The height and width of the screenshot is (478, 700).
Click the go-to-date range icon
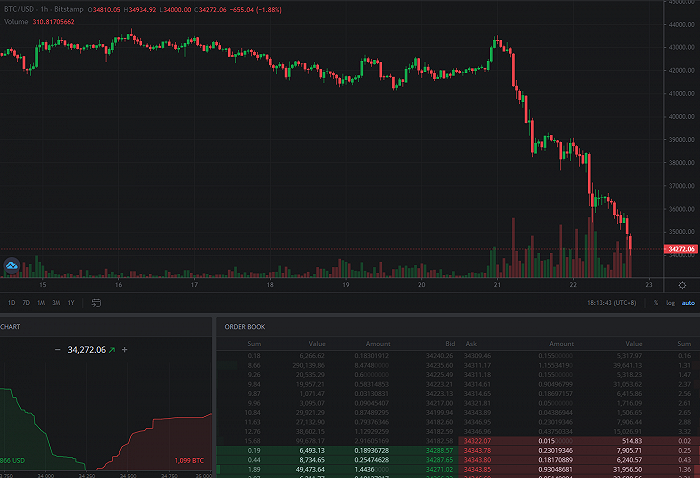click(96, 303)
